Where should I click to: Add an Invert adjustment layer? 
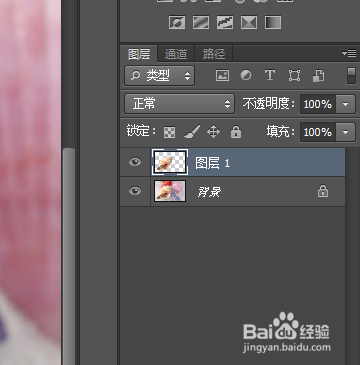click(x=177, y=23)
